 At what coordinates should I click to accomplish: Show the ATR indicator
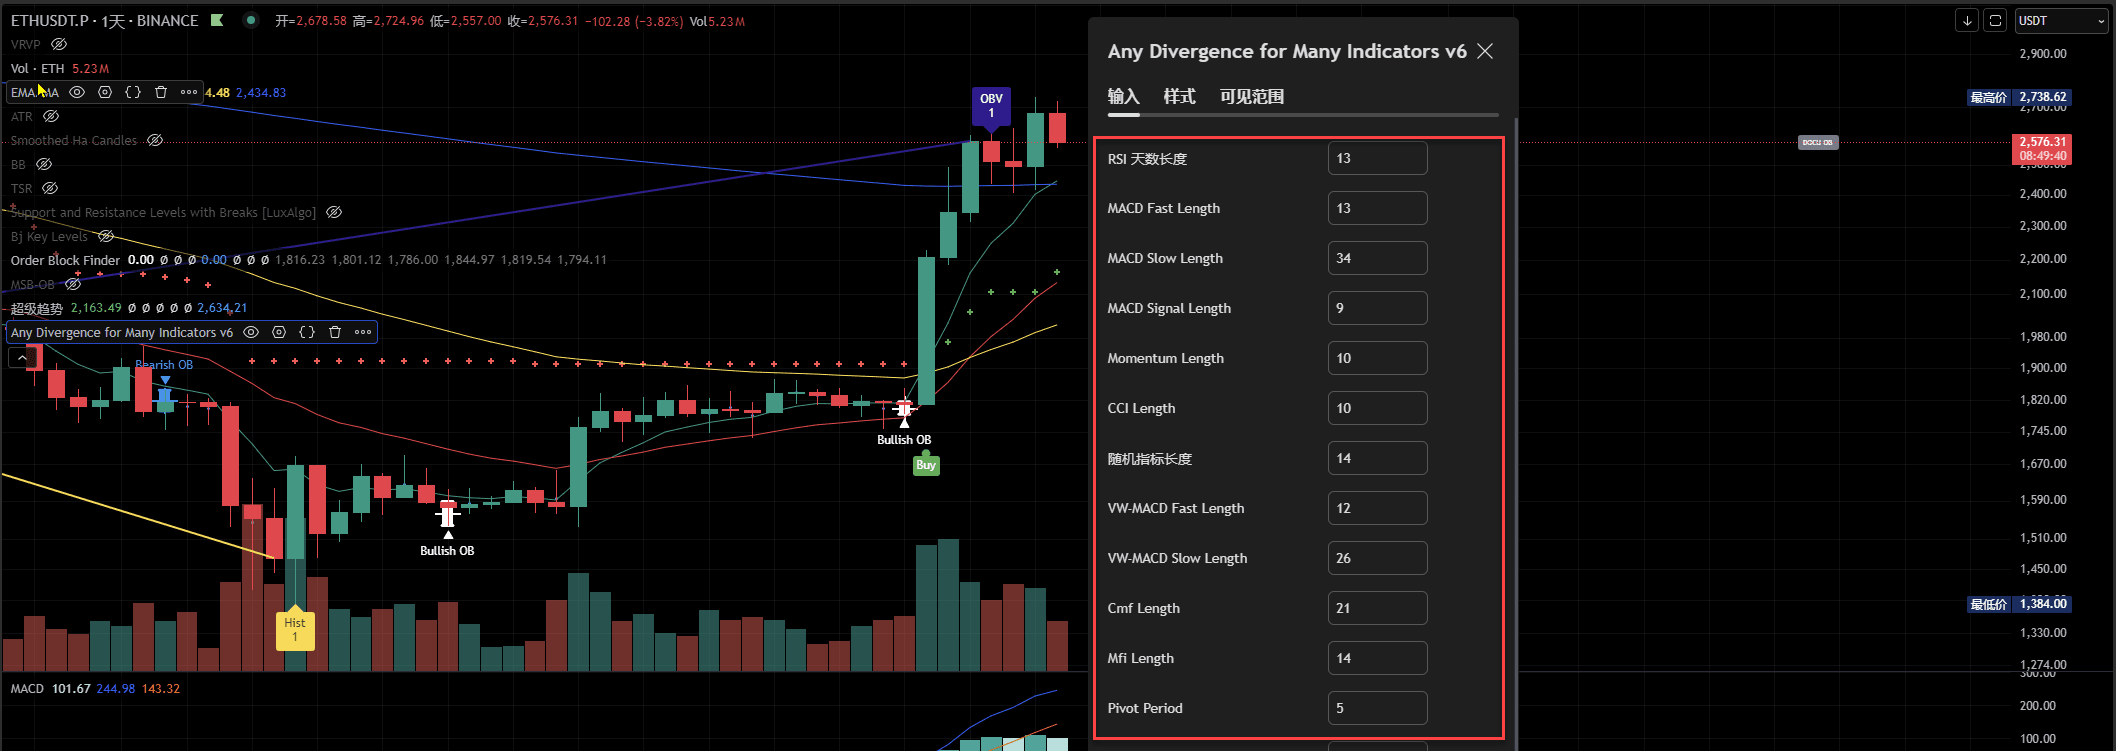coord(51,116)
